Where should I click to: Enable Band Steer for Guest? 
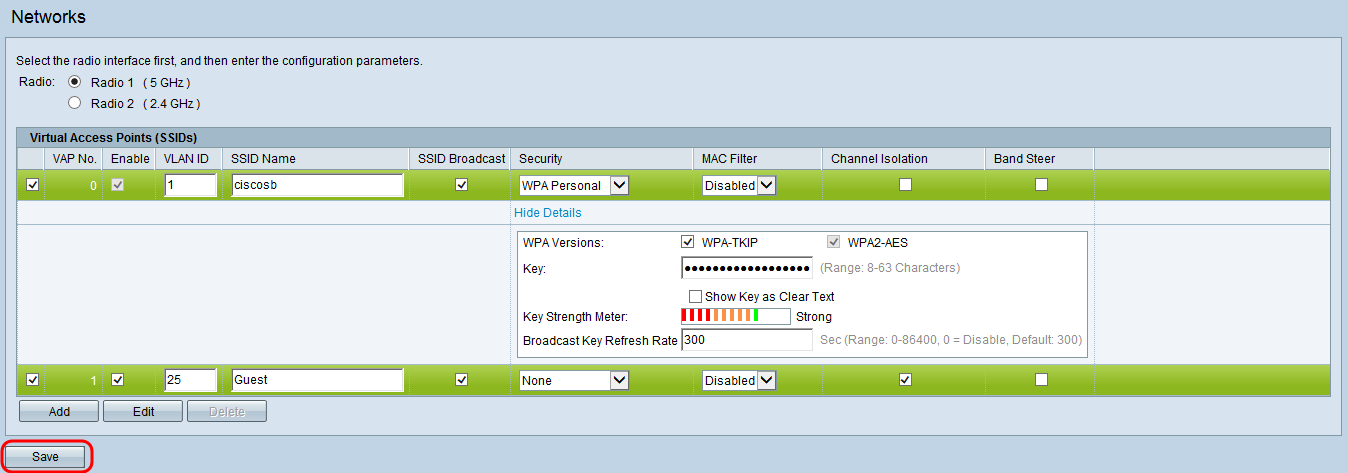point(1041,380)
